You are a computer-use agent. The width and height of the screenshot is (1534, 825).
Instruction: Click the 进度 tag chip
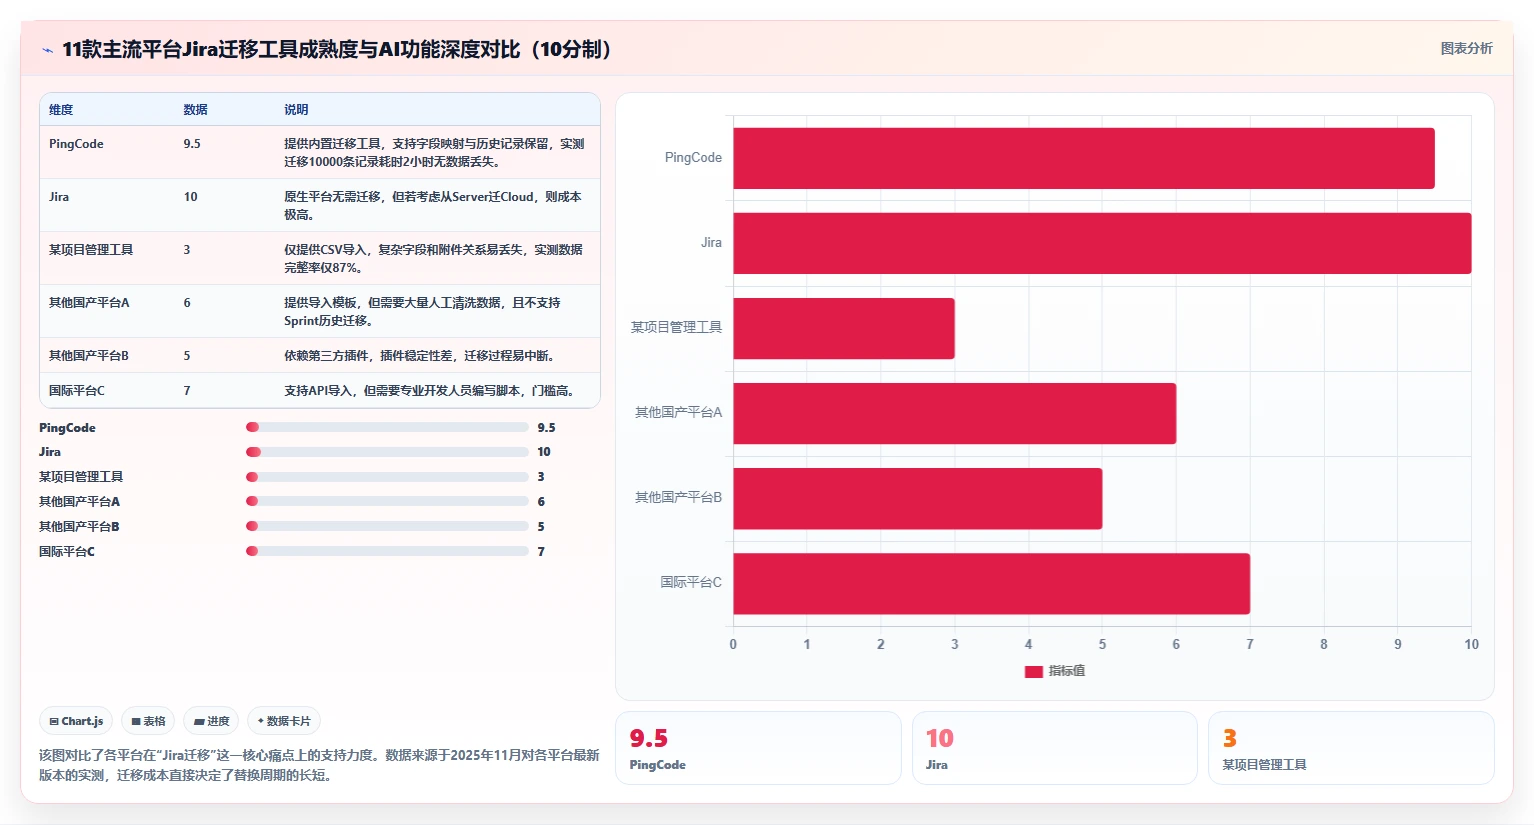pyautogui.click(x=211, y=721)
